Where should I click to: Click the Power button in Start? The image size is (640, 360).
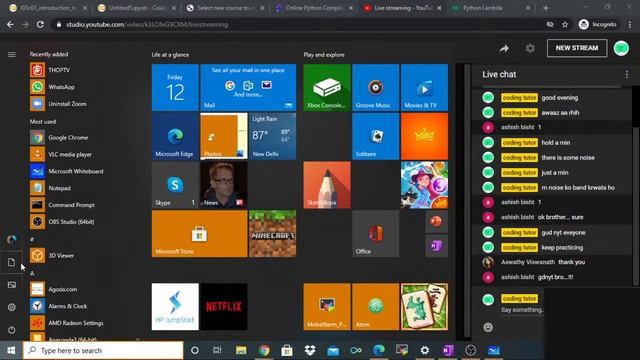(11, 329)
